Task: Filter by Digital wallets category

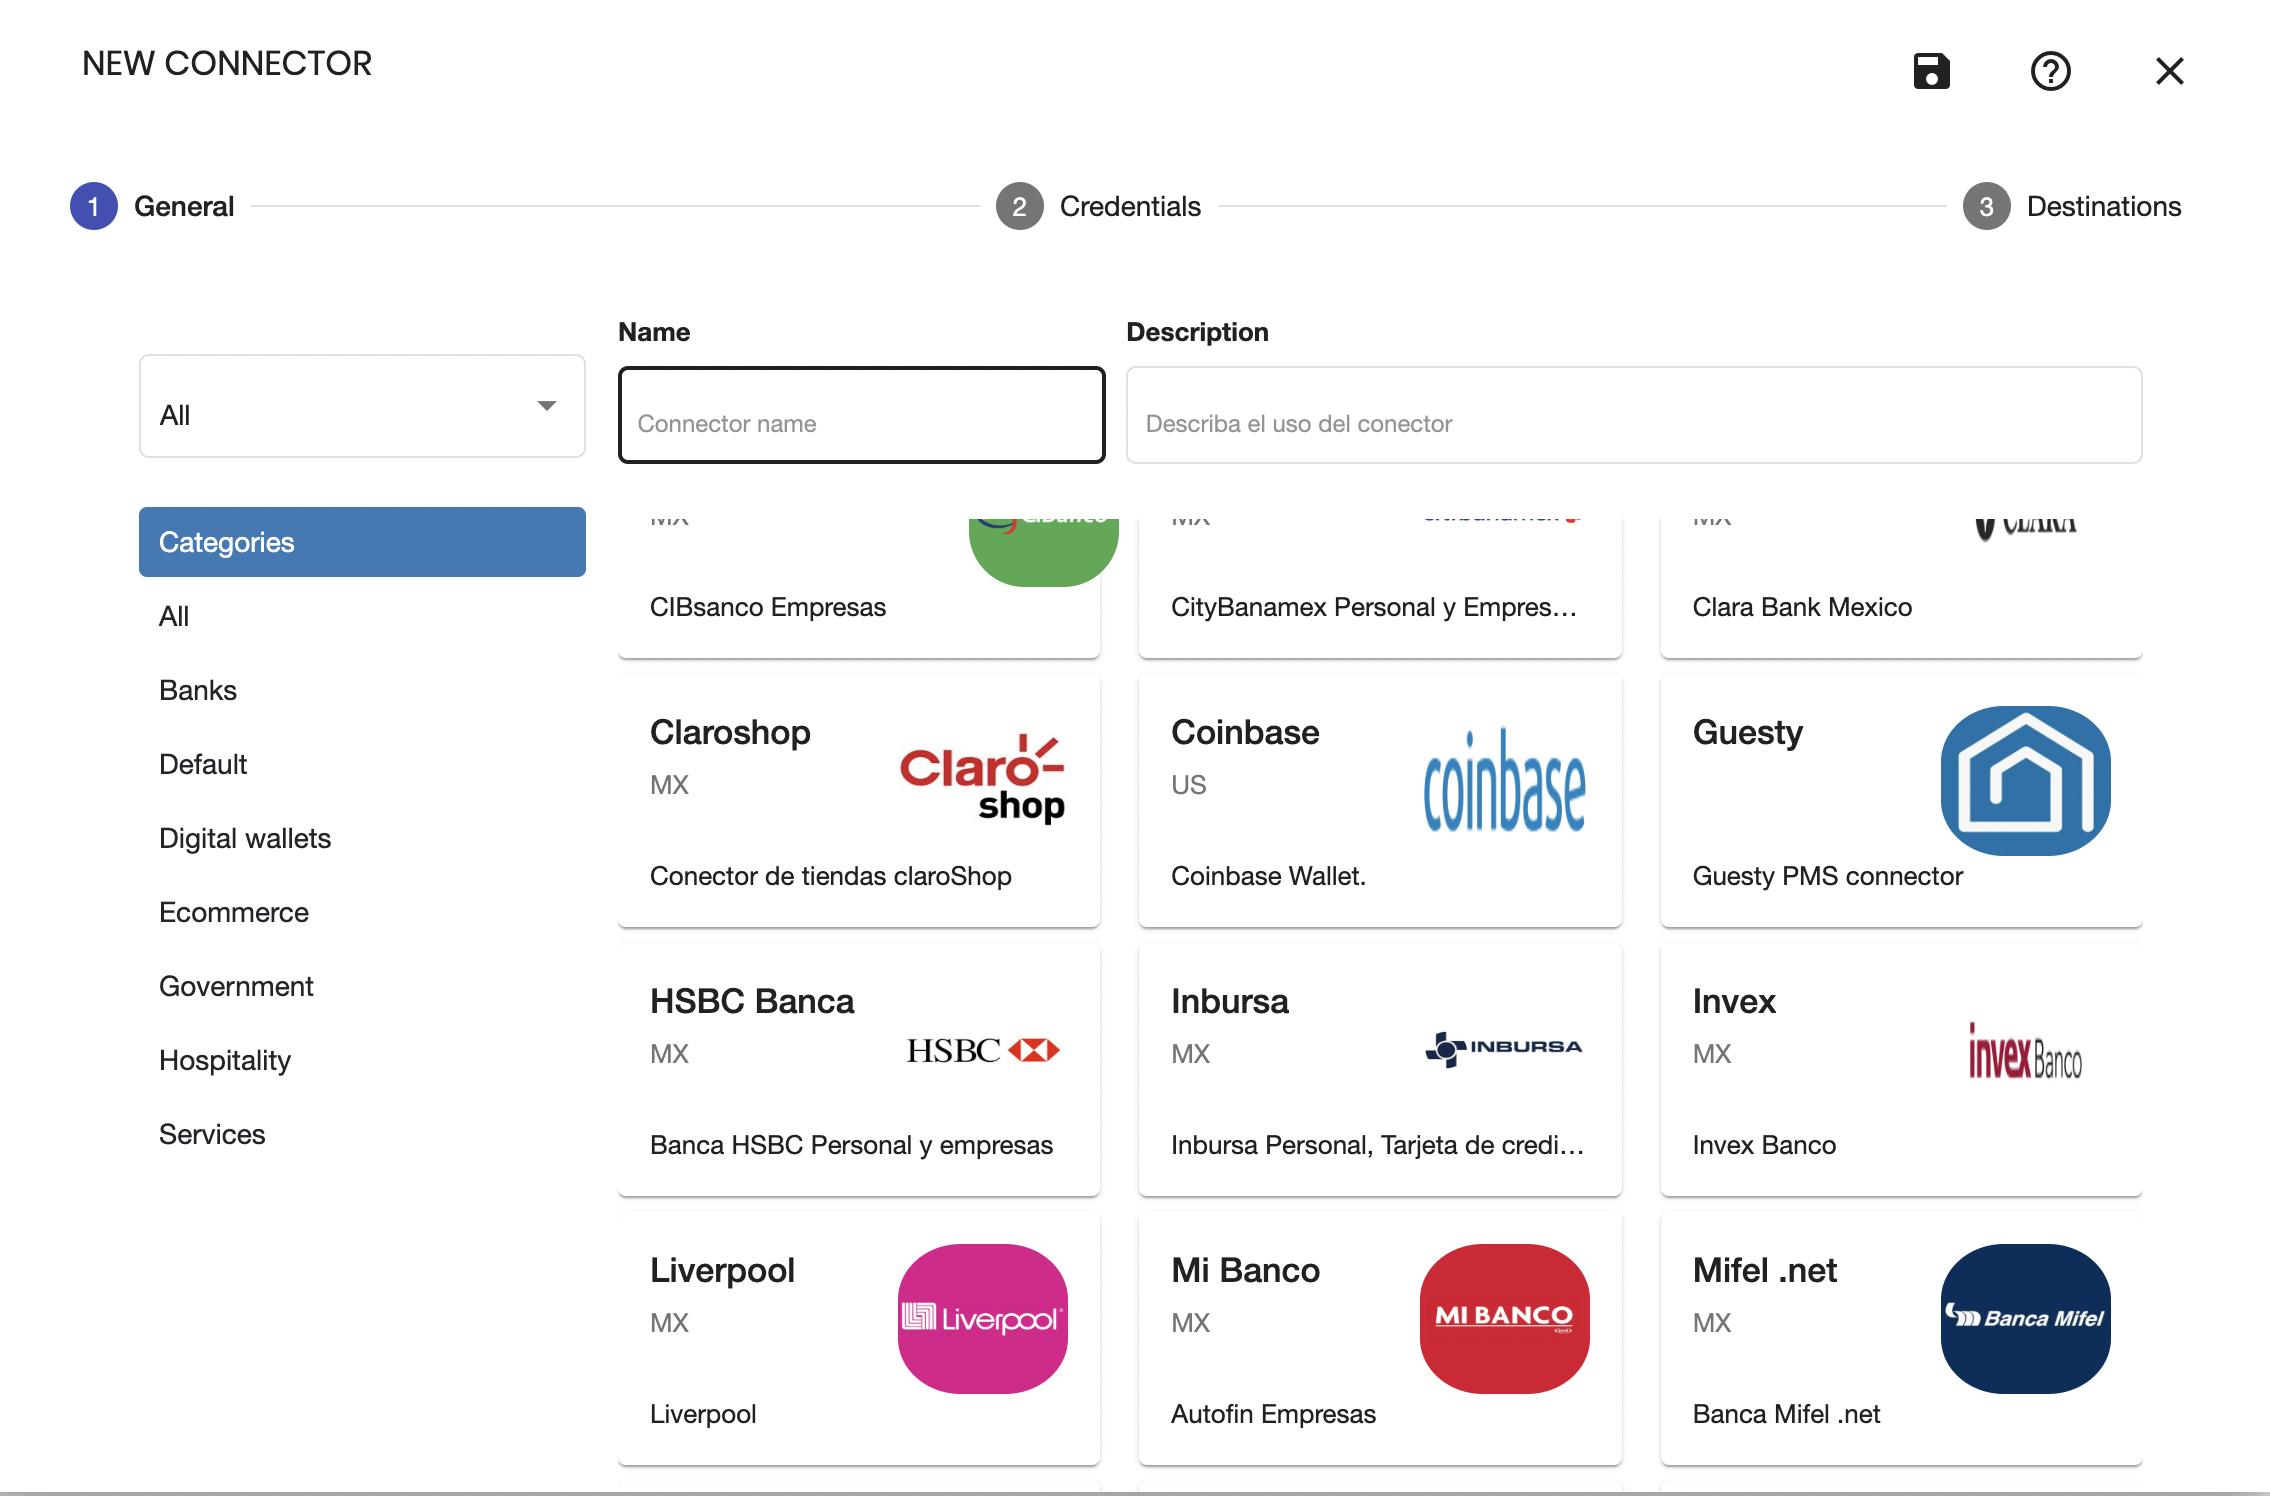Action: pos(245,838)
